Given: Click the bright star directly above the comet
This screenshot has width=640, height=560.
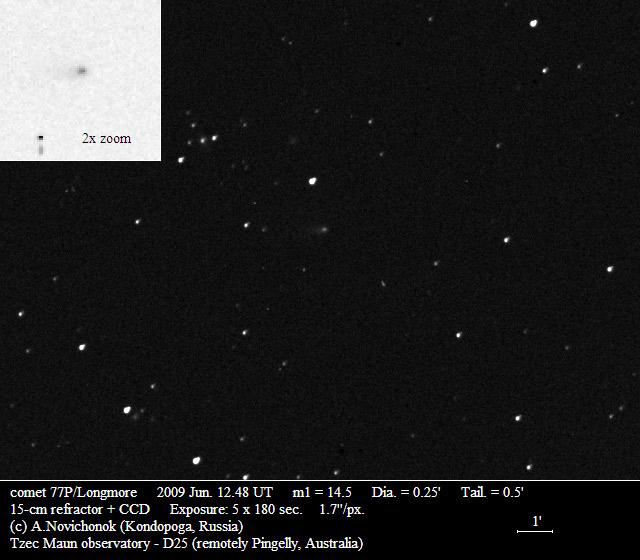Looking at the screenshot, I should tap(313, 181).
